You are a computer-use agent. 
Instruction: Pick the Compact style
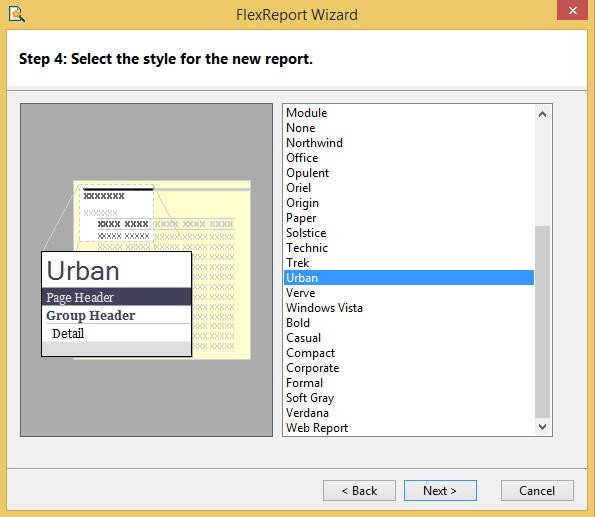pyautogui.click(x=409, y=353)
